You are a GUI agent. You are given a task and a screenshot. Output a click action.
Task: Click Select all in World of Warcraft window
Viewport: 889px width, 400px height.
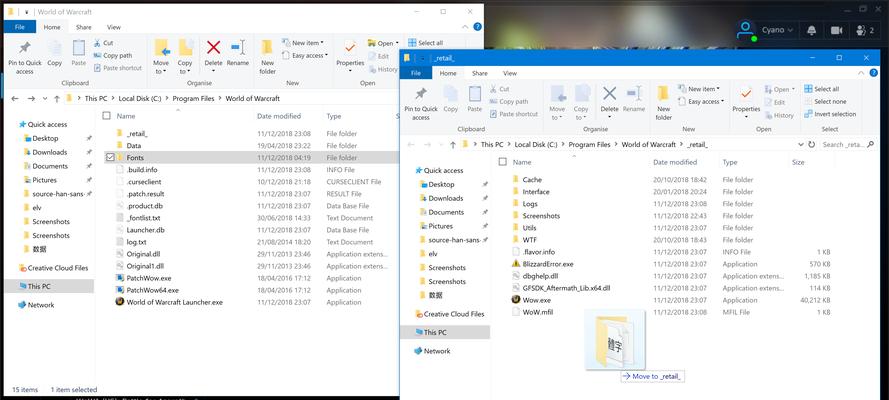point(425,42)
